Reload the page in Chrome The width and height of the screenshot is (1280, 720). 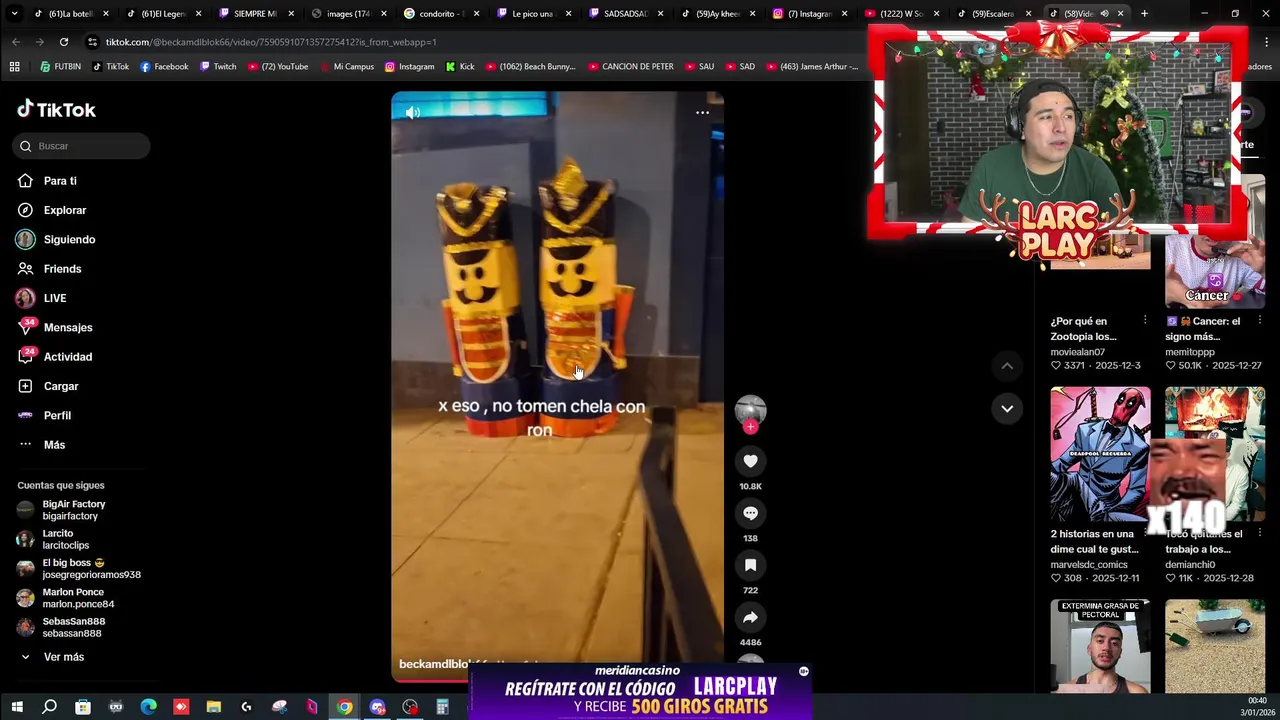click(64, 42)
